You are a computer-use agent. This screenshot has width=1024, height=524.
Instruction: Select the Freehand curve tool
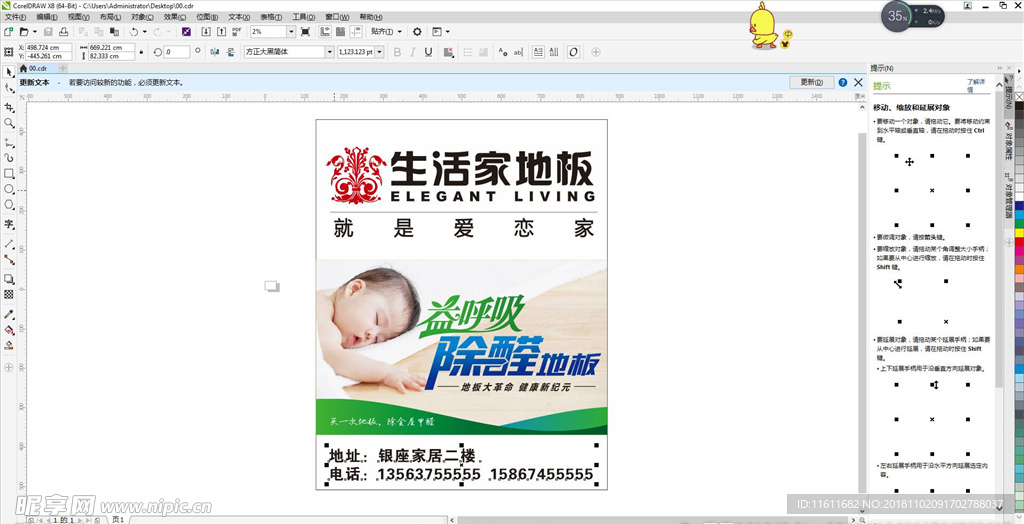tap(8, 142)
